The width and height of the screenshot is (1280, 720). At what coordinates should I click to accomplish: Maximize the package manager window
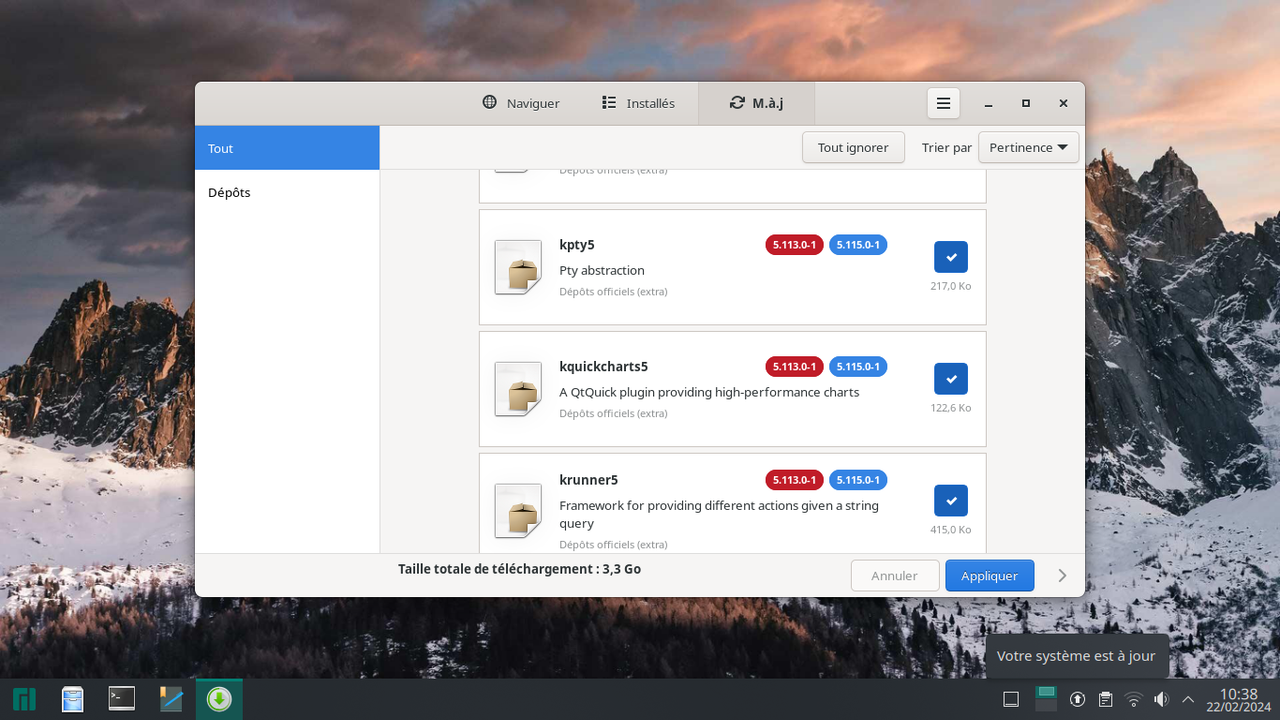tap(1026, 103)
